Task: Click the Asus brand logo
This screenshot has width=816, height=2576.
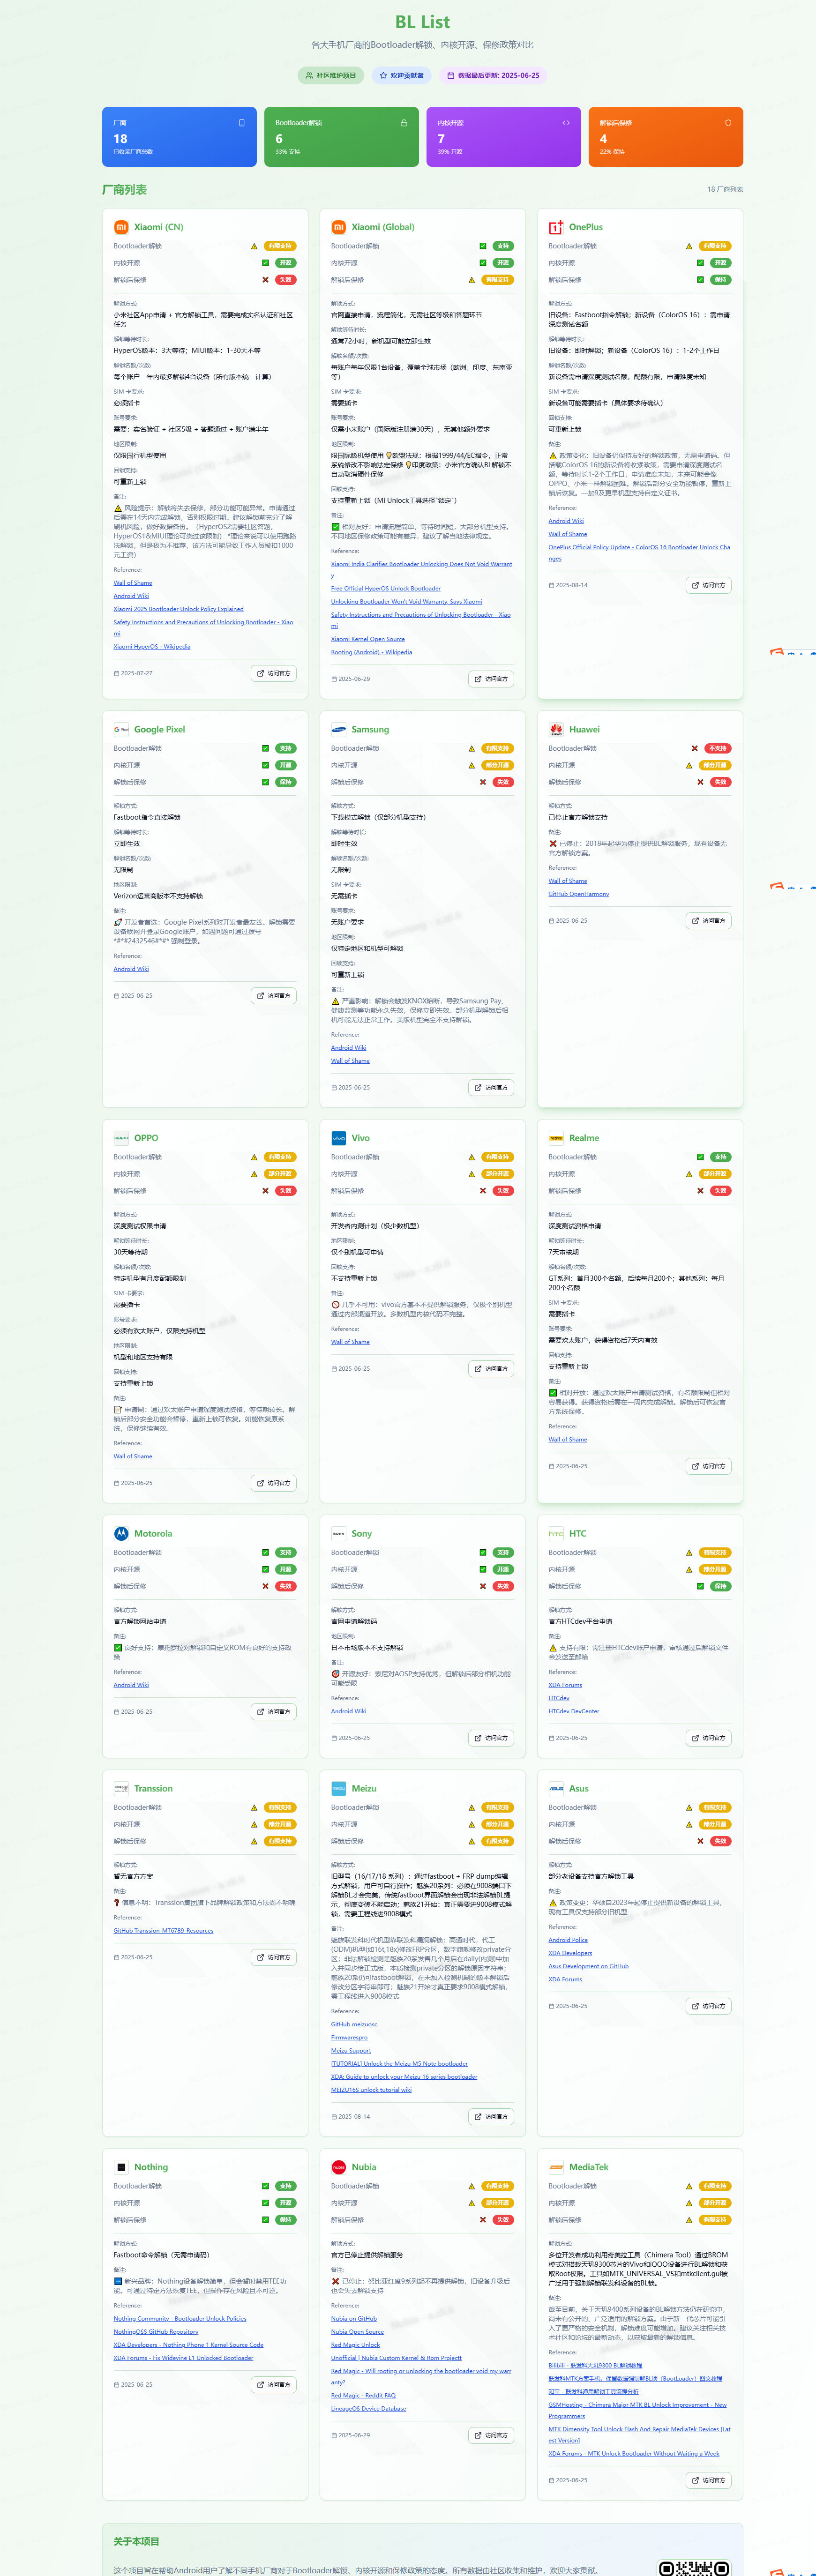Action: click(x=556, y=1788)
